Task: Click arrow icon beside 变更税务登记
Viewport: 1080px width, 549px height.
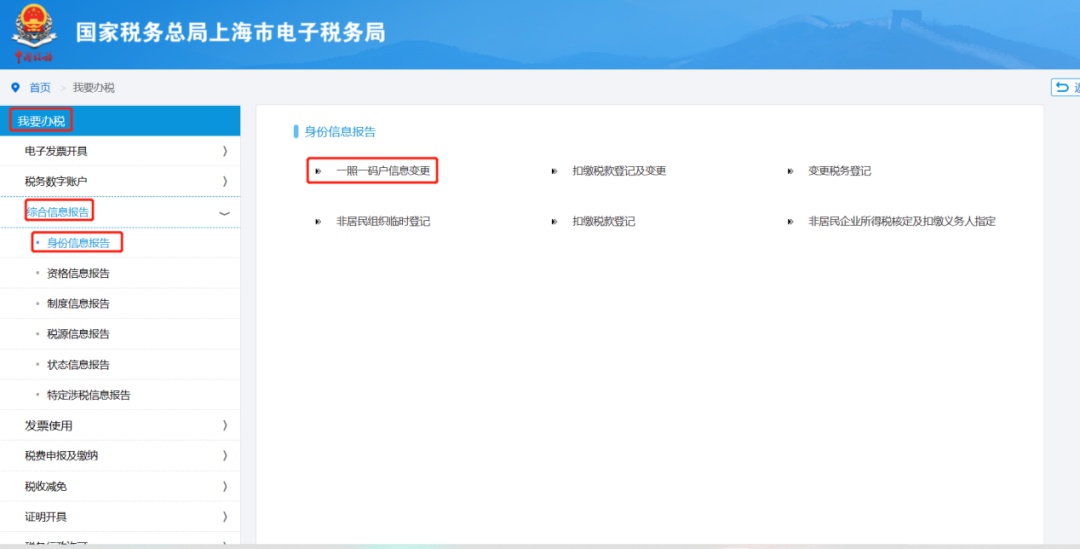Action: click(x=790, y=171)
